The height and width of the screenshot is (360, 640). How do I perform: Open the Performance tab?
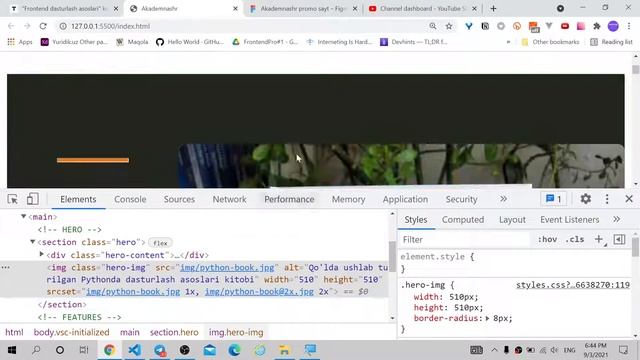coord(289,199)
